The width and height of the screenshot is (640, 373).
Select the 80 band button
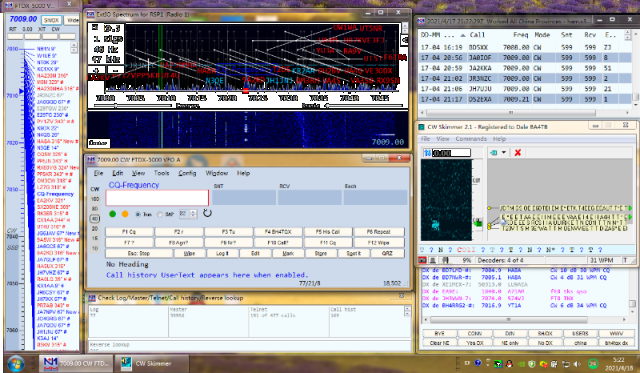[x=95, y=209]
